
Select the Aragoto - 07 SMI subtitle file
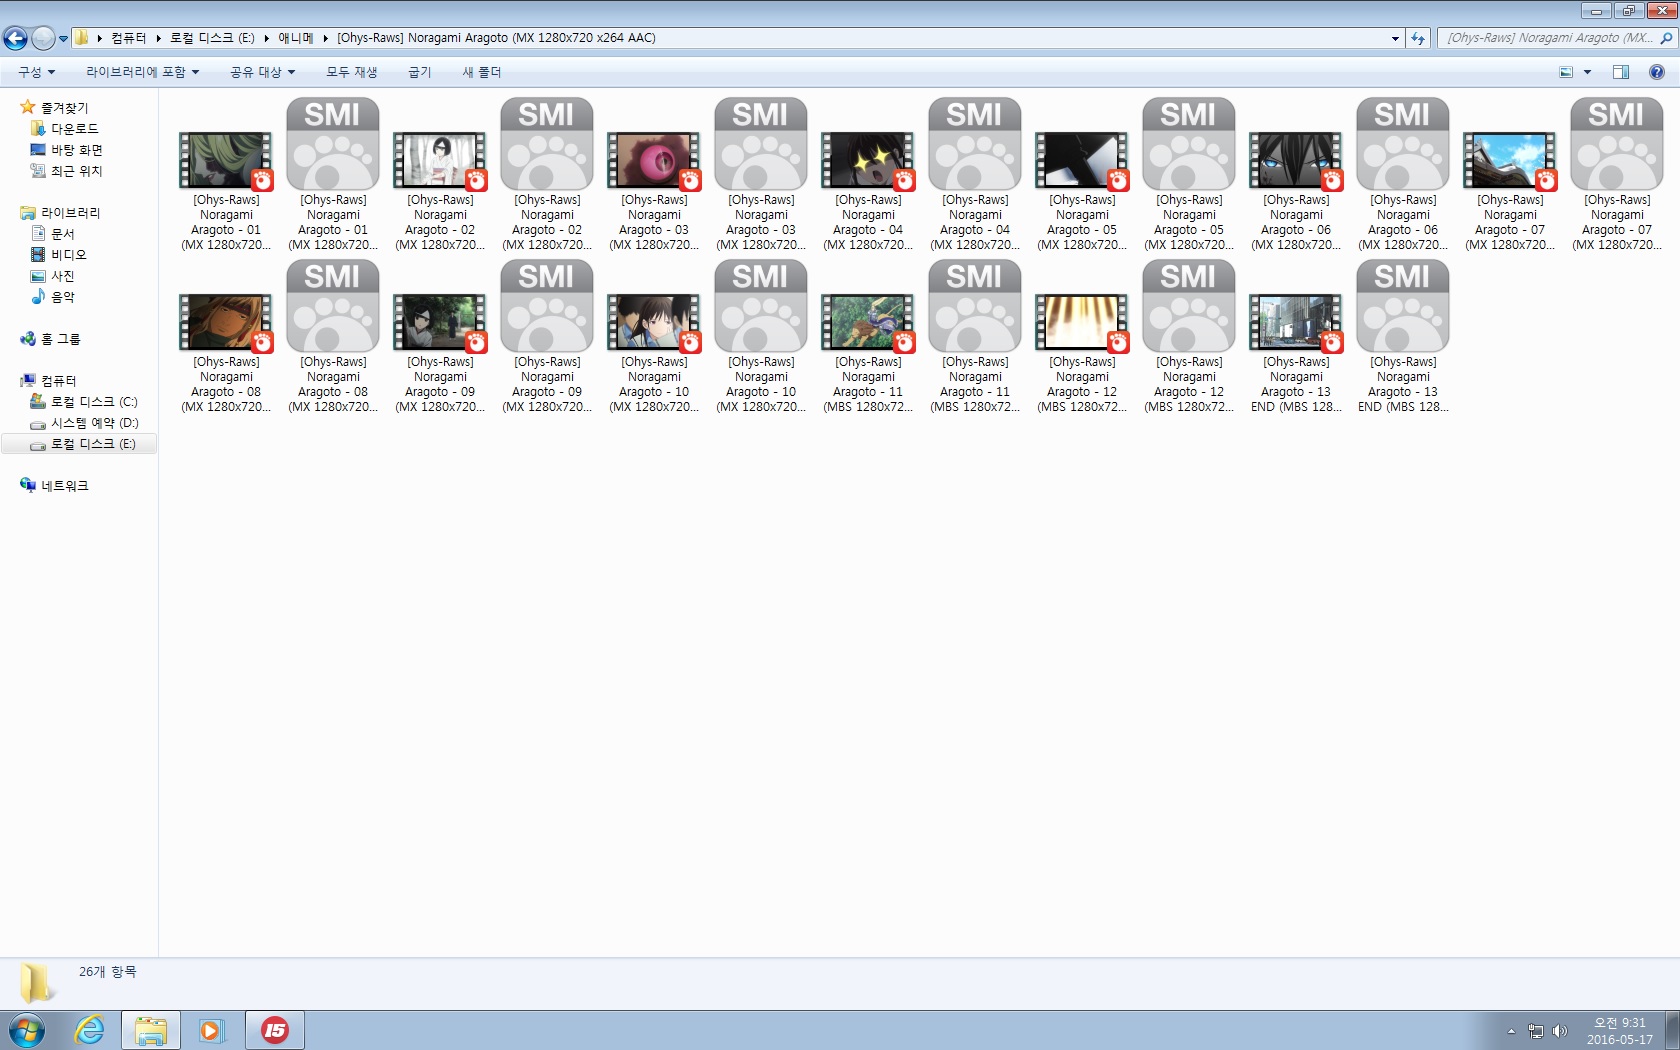pyautogui.click(x=1617, y=144)
